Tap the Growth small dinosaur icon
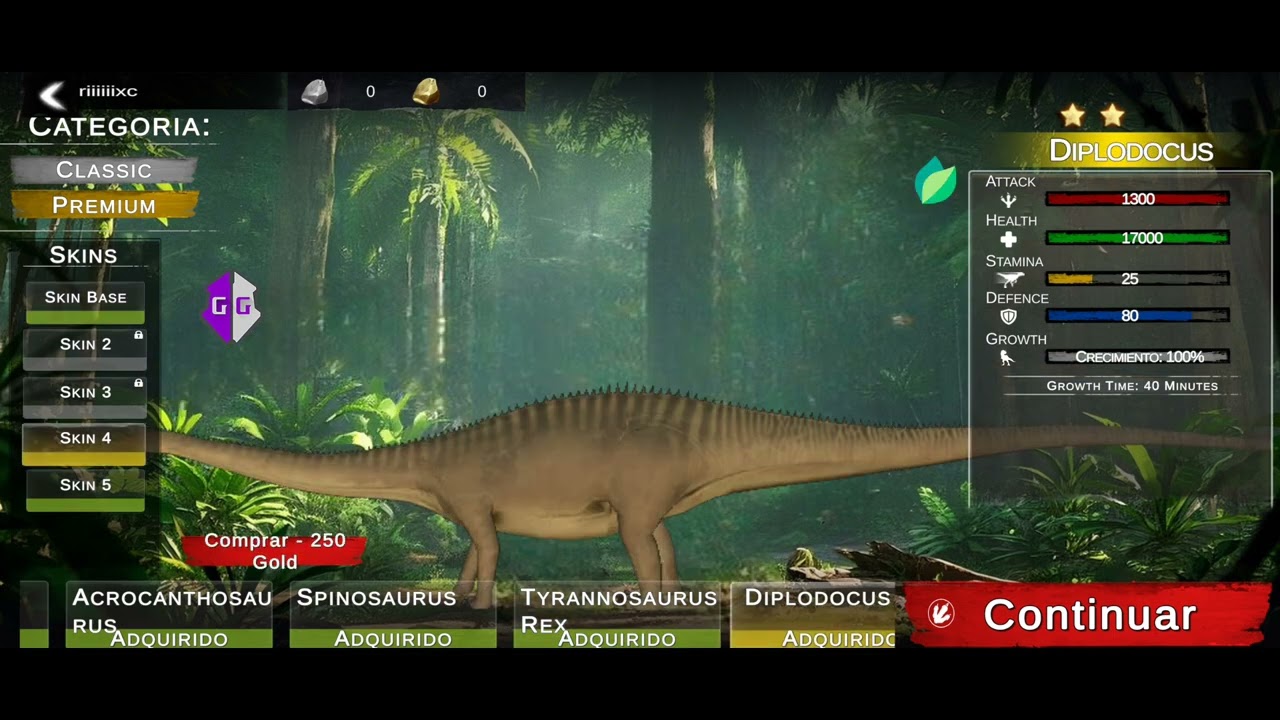Viewport: 1280px width, 720px height. [x=1007, y=357]
